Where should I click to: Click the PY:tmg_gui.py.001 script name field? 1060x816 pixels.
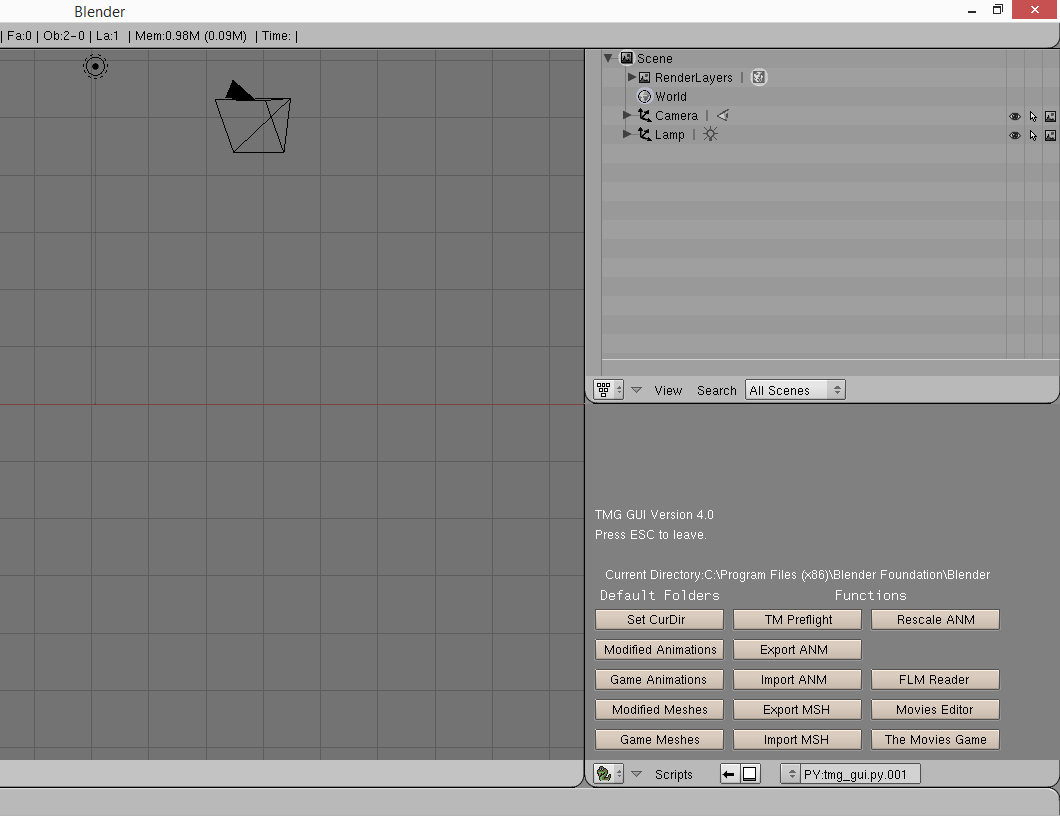861,774
